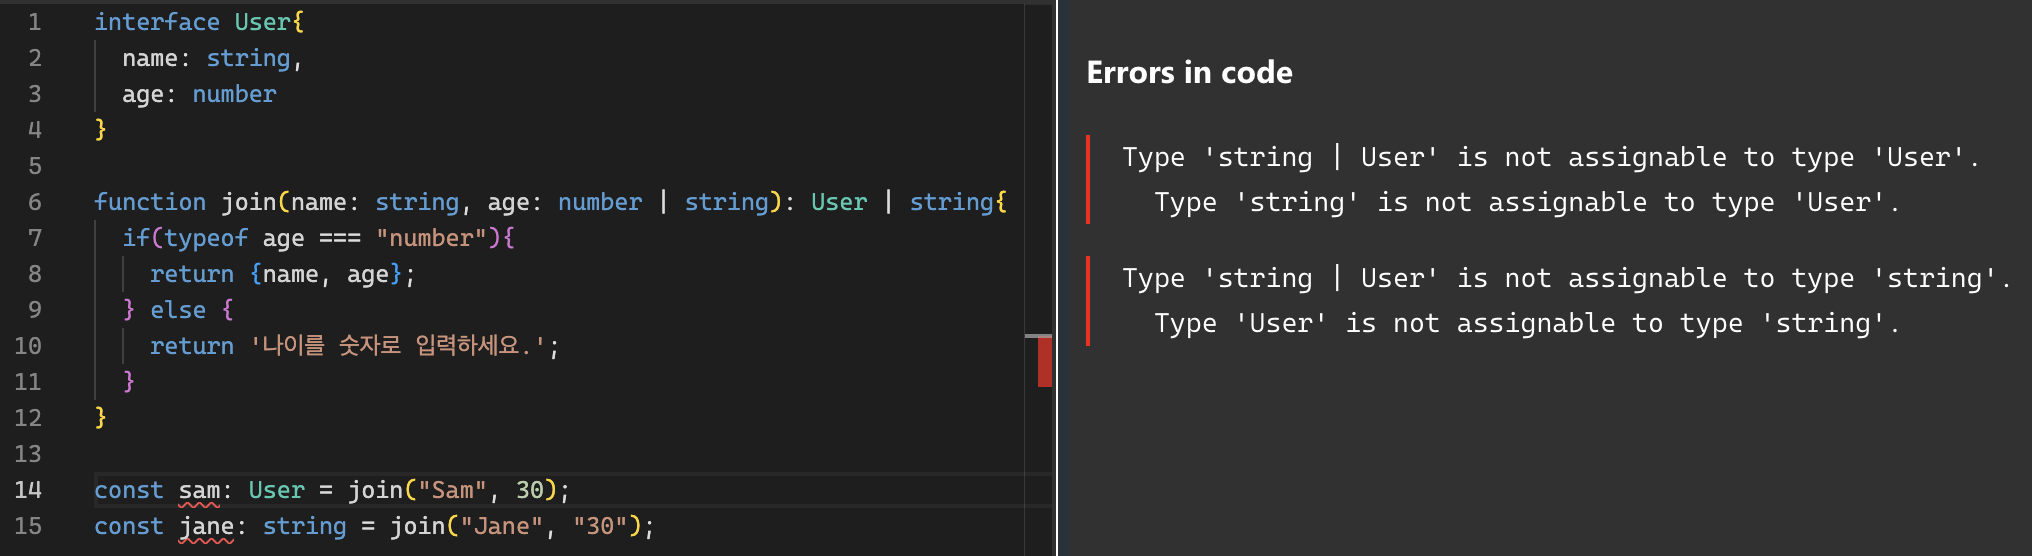
Task: Click the "Sam" string argument
Action: 452,490
